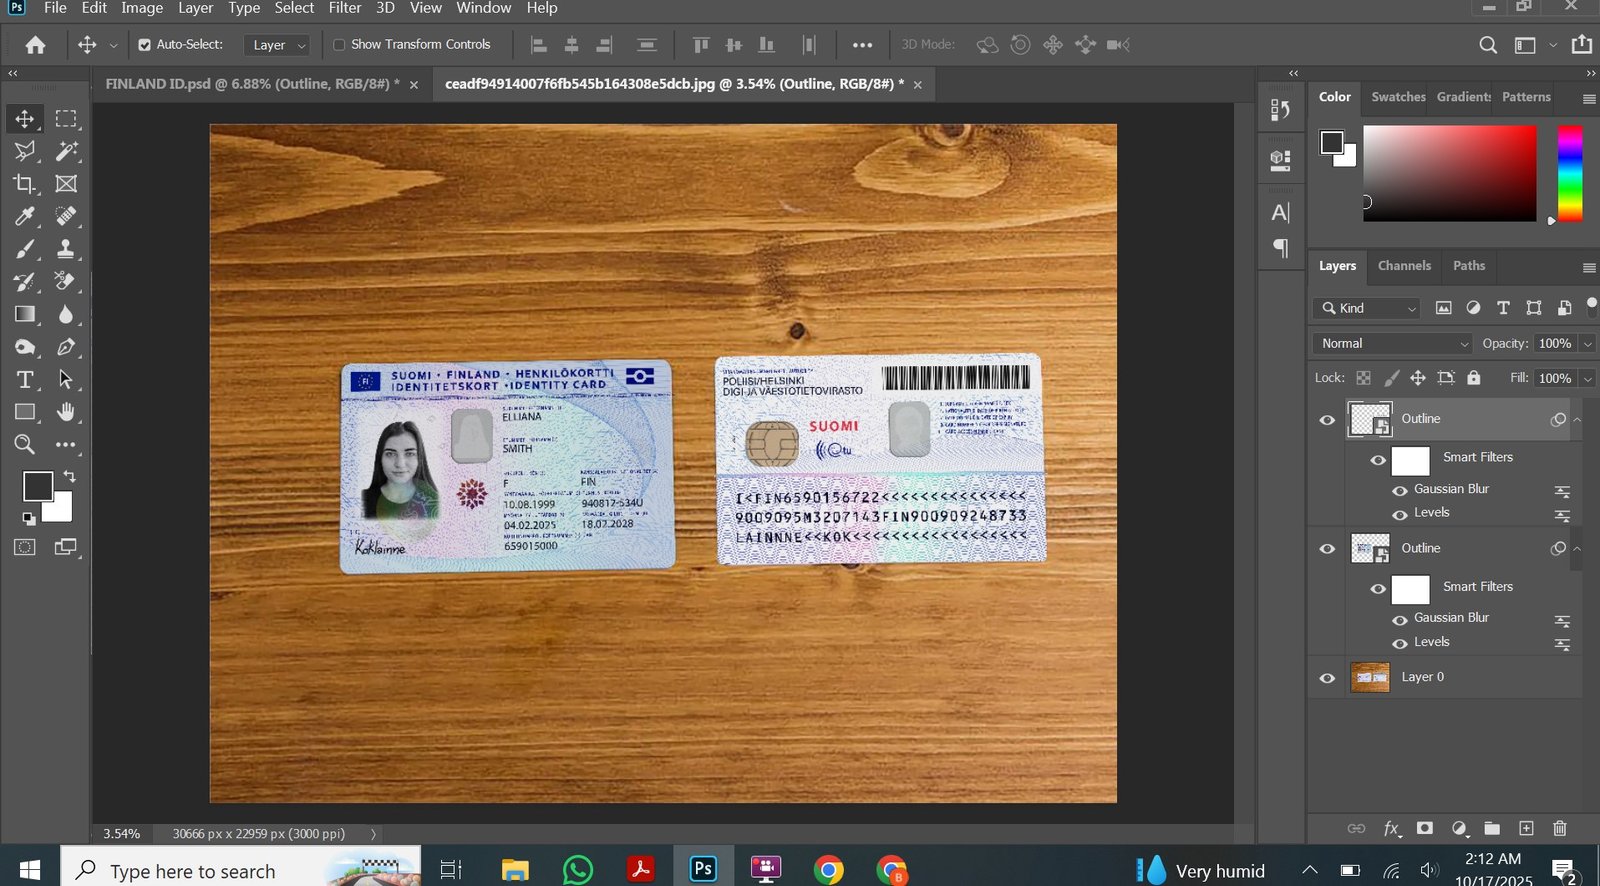
Task: Select the Crop tool
Action: (x=24, y=184)
